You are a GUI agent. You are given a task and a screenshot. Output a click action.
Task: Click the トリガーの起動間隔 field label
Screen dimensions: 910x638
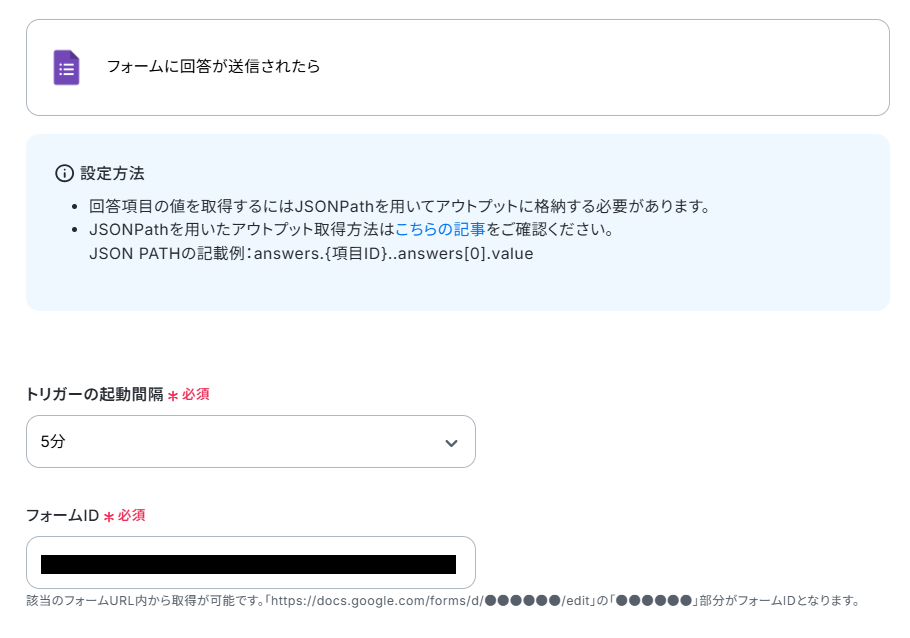point(95,394)
